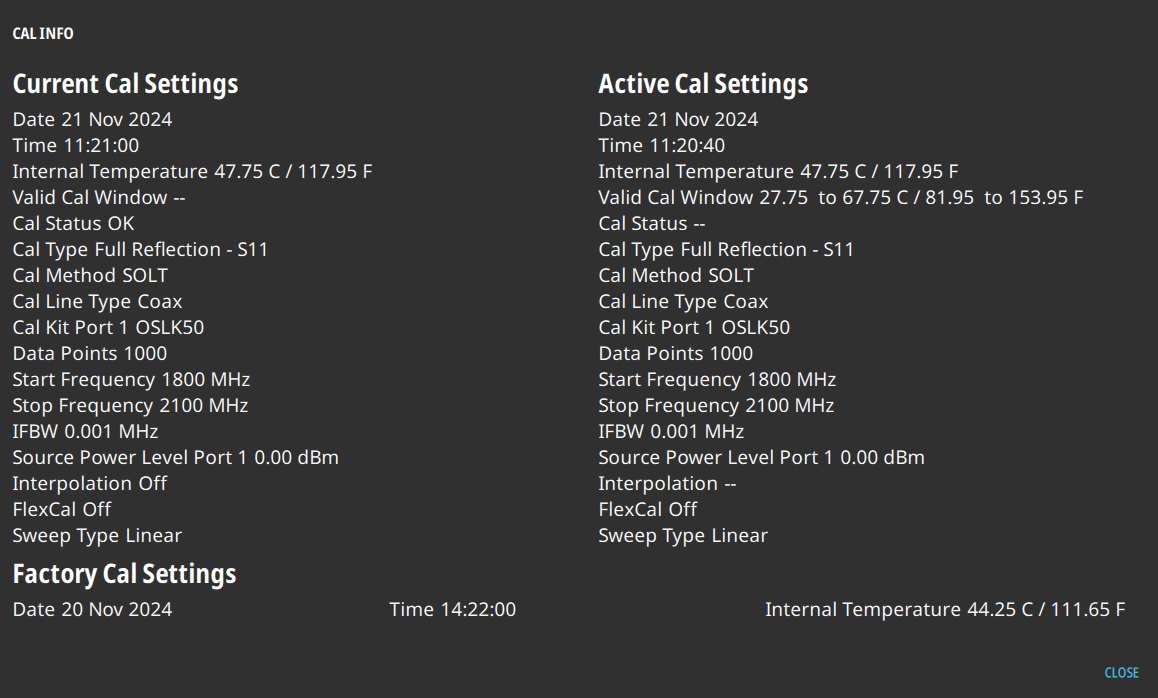
Task: Click the Factory Cal Settings heading
Action: 124,574
